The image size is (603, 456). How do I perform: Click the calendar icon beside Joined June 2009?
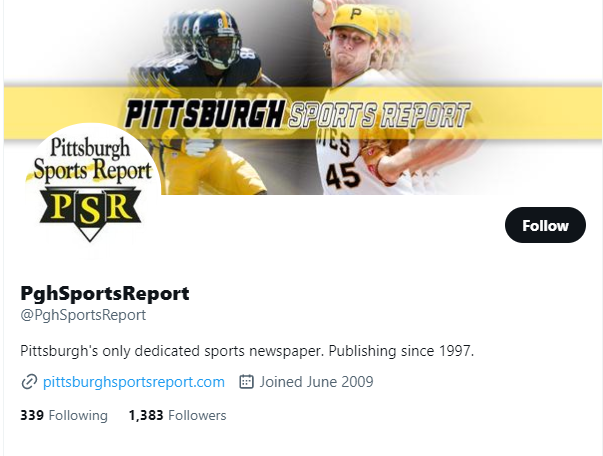click(x=247, y=382)
